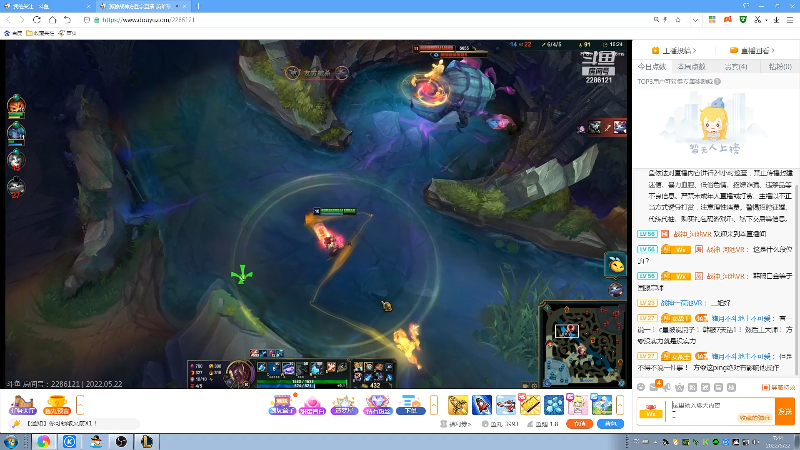
Task: Open the emoji smiley picker in chat
Action: (x=641, y=387)
